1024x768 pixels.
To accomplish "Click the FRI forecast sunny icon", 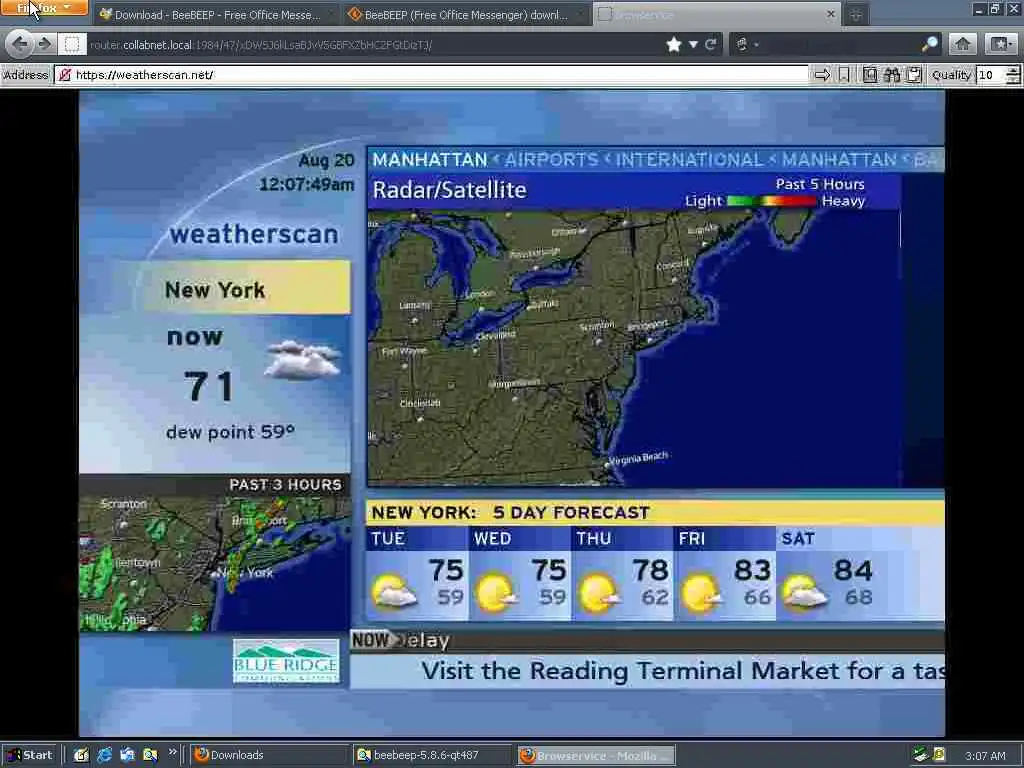I will [x=701, y=593].
